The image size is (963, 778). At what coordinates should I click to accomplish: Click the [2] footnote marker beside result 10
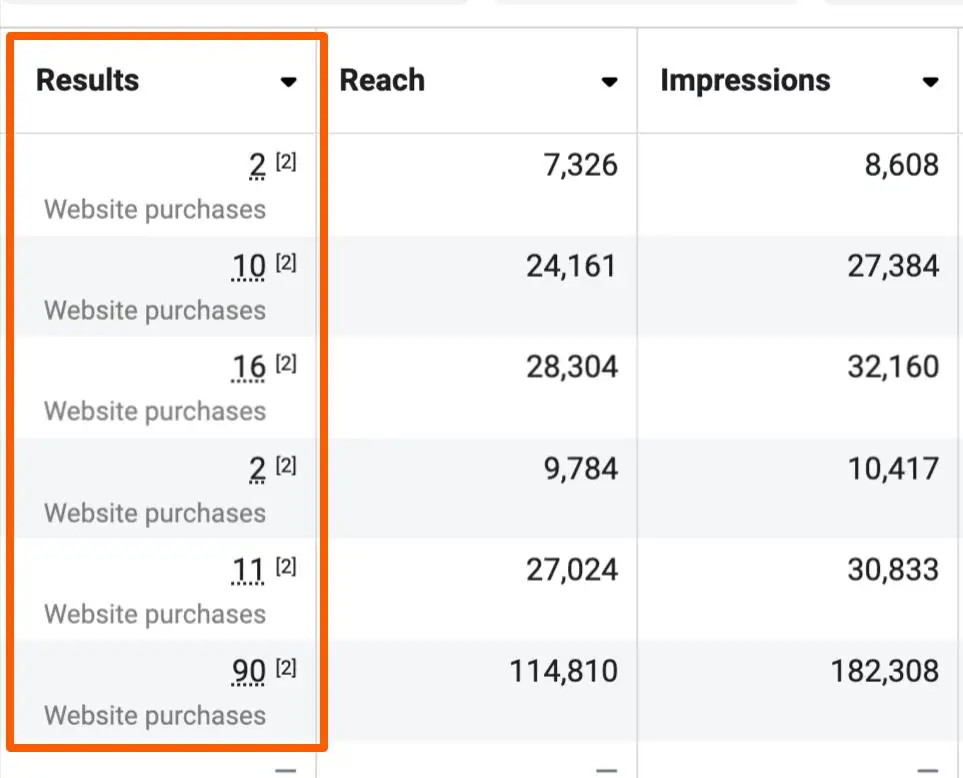coord(285,263)
